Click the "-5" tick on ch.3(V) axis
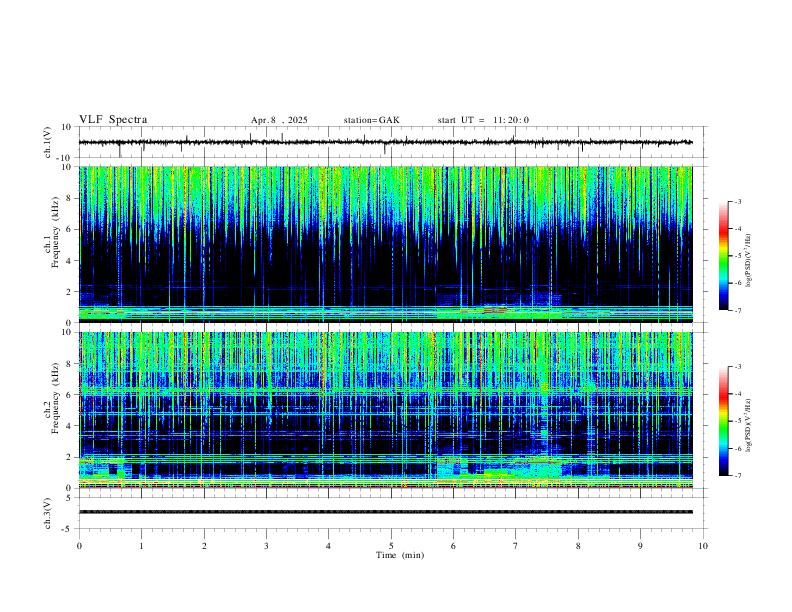792x612 pixels. pyautogui.click(x=68, y=529)
